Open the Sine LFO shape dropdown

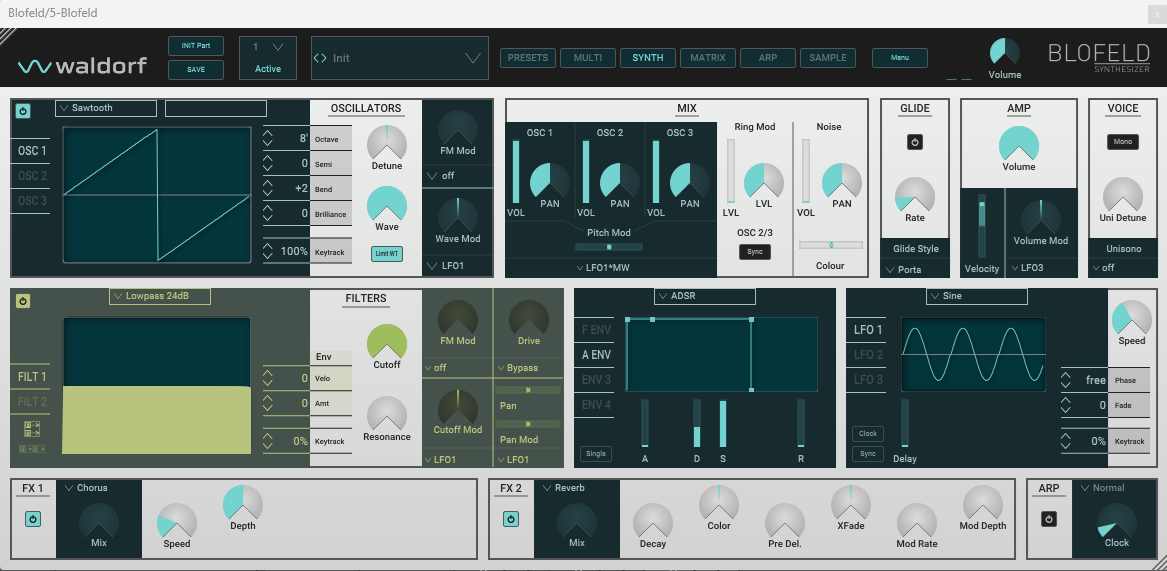[976, 296]
